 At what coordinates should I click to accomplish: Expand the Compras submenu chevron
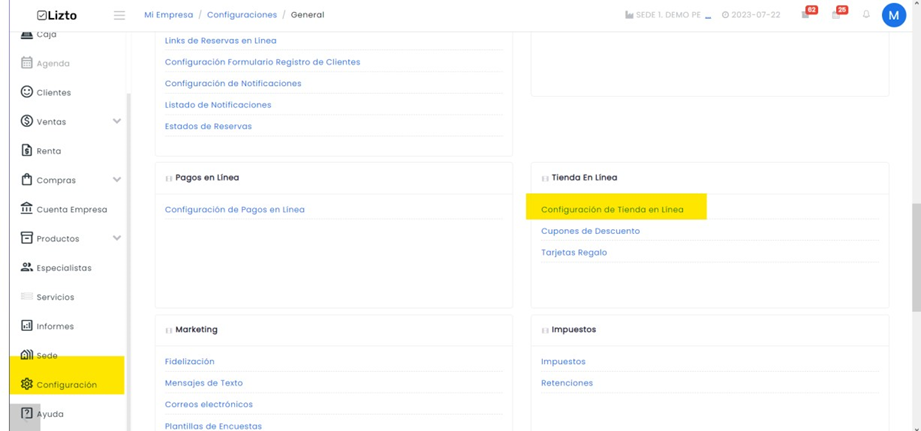(117, 180)
